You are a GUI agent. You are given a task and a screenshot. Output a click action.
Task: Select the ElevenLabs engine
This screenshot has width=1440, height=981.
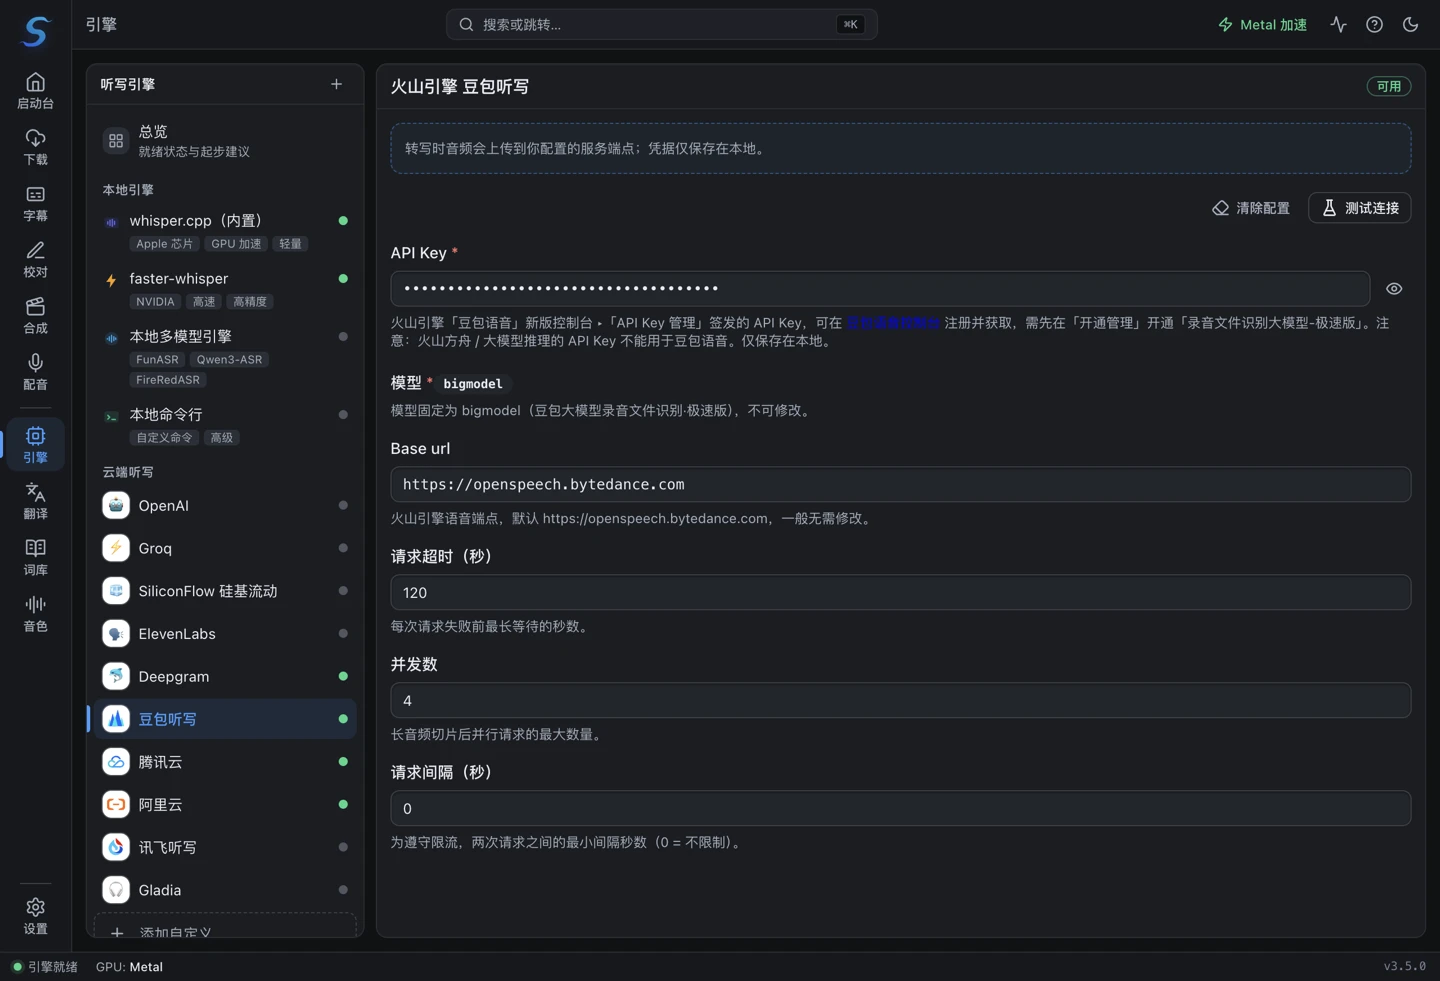(225, 633)
